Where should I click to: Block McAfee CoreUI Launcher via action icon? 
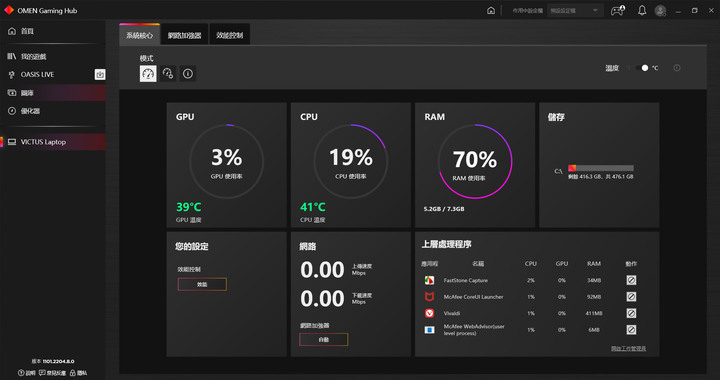[x=631, y=297]
